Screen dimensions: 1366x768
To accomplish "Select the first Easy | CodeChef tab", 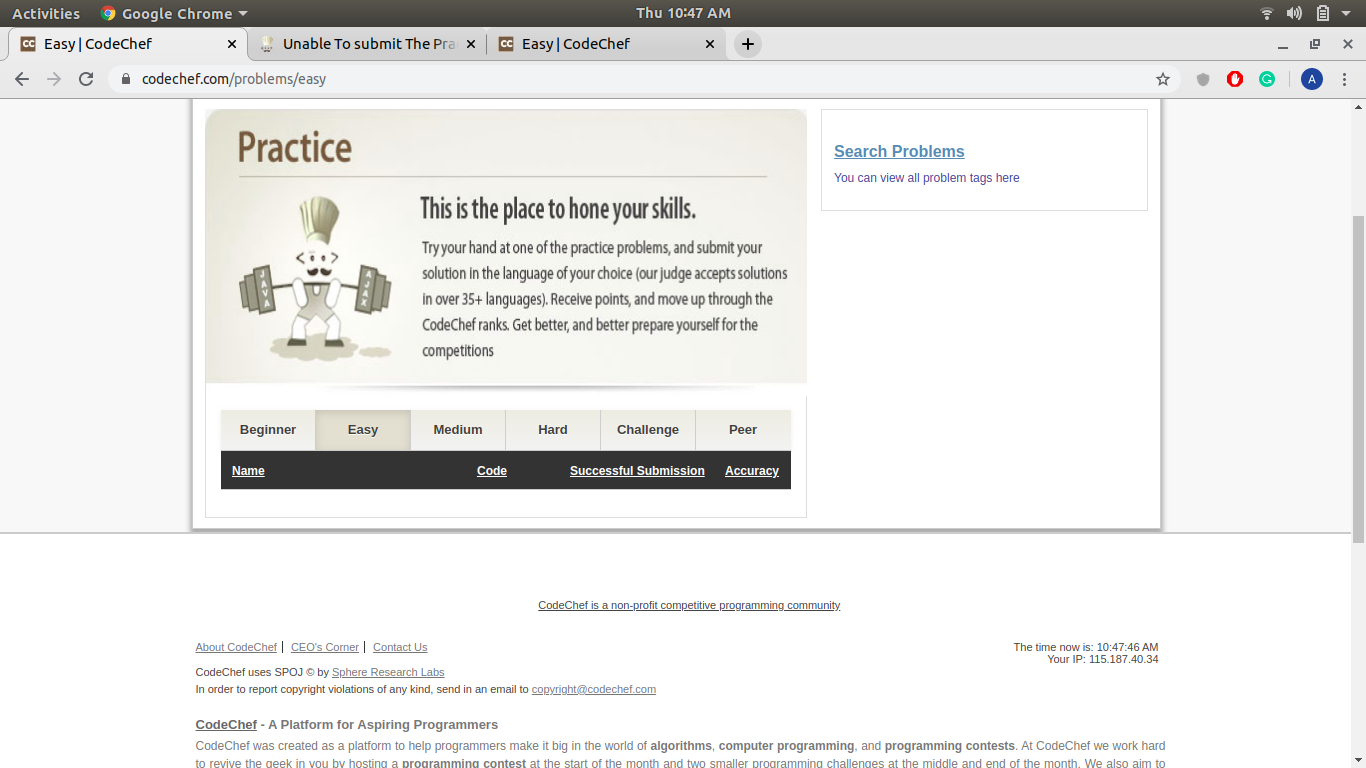I will coord(128,44).
